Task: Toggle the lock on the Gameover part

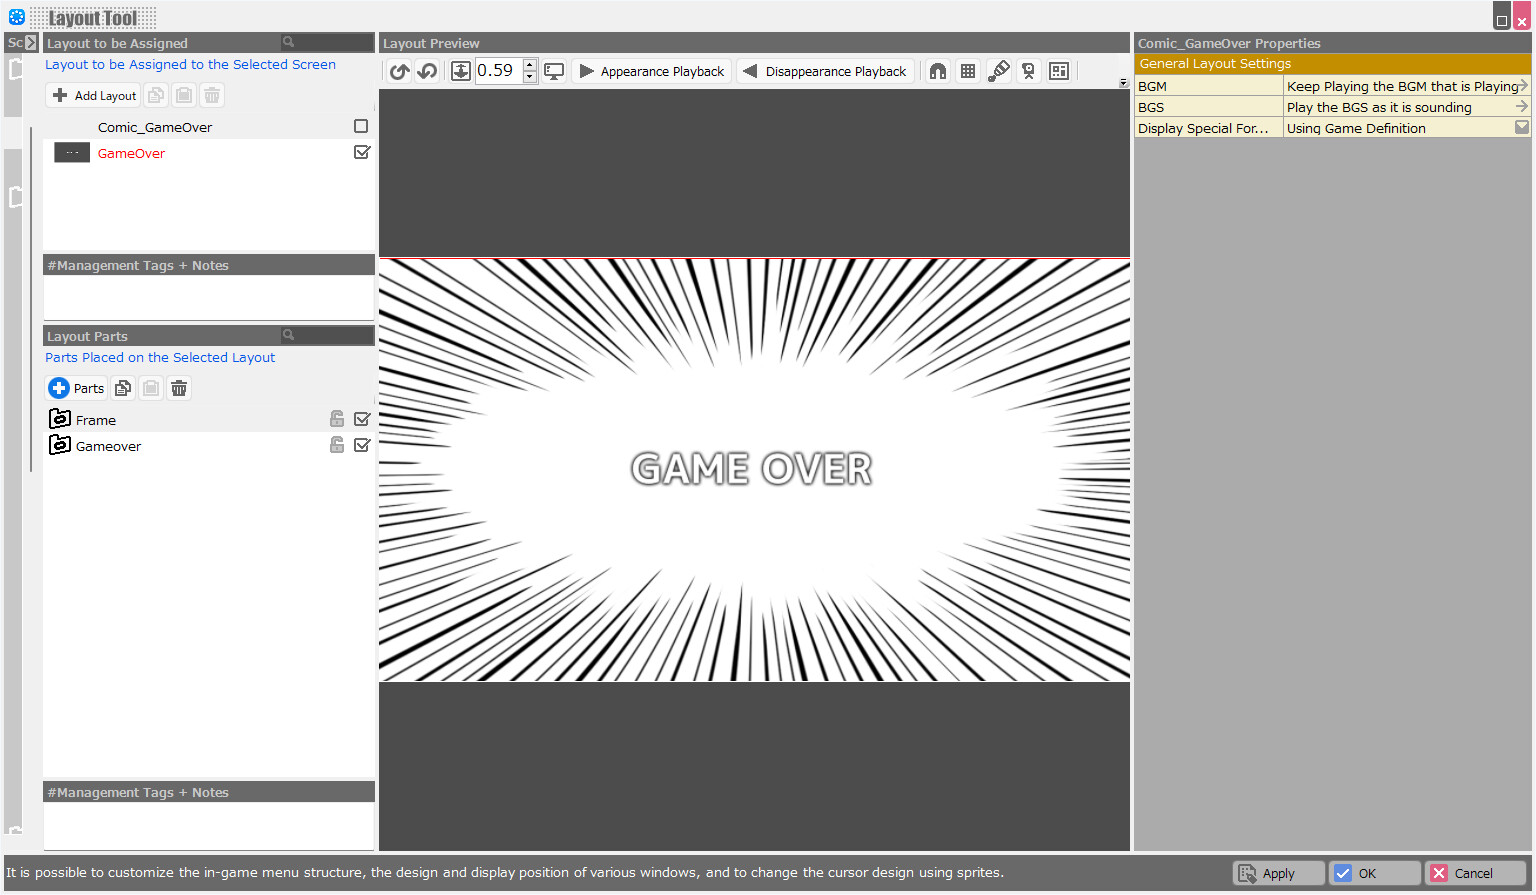Action: click(336, 444)
